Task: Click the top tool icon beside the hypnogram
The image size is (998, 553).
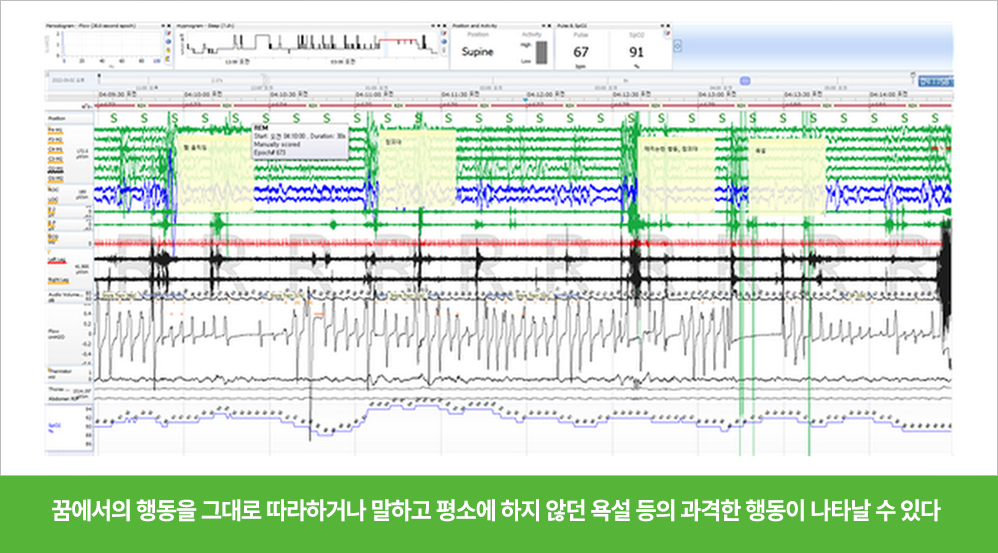Action: tap(444, 33)
